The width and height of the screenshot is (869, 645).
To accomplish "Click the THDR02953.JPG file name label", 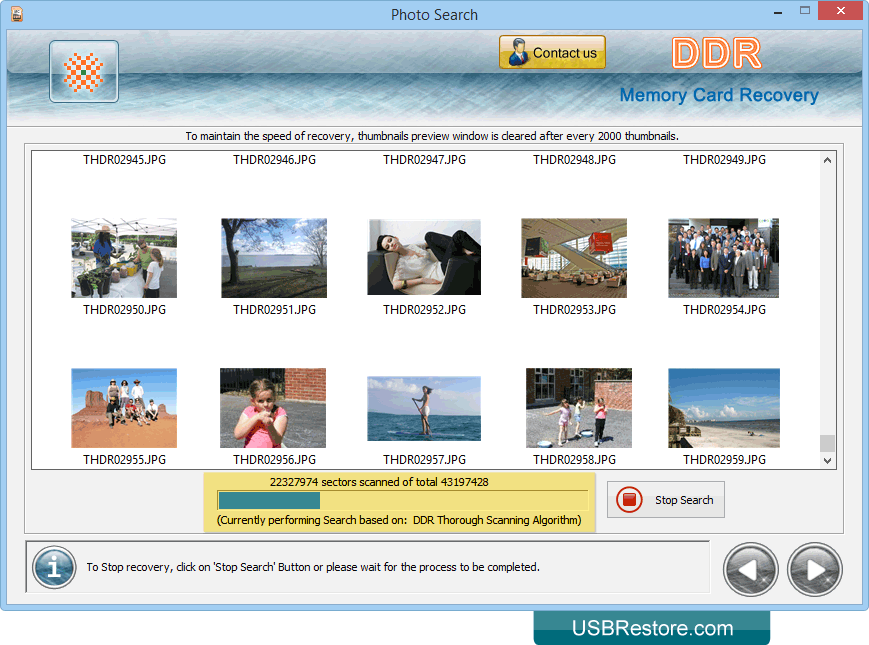I will (x=574, y=310).
